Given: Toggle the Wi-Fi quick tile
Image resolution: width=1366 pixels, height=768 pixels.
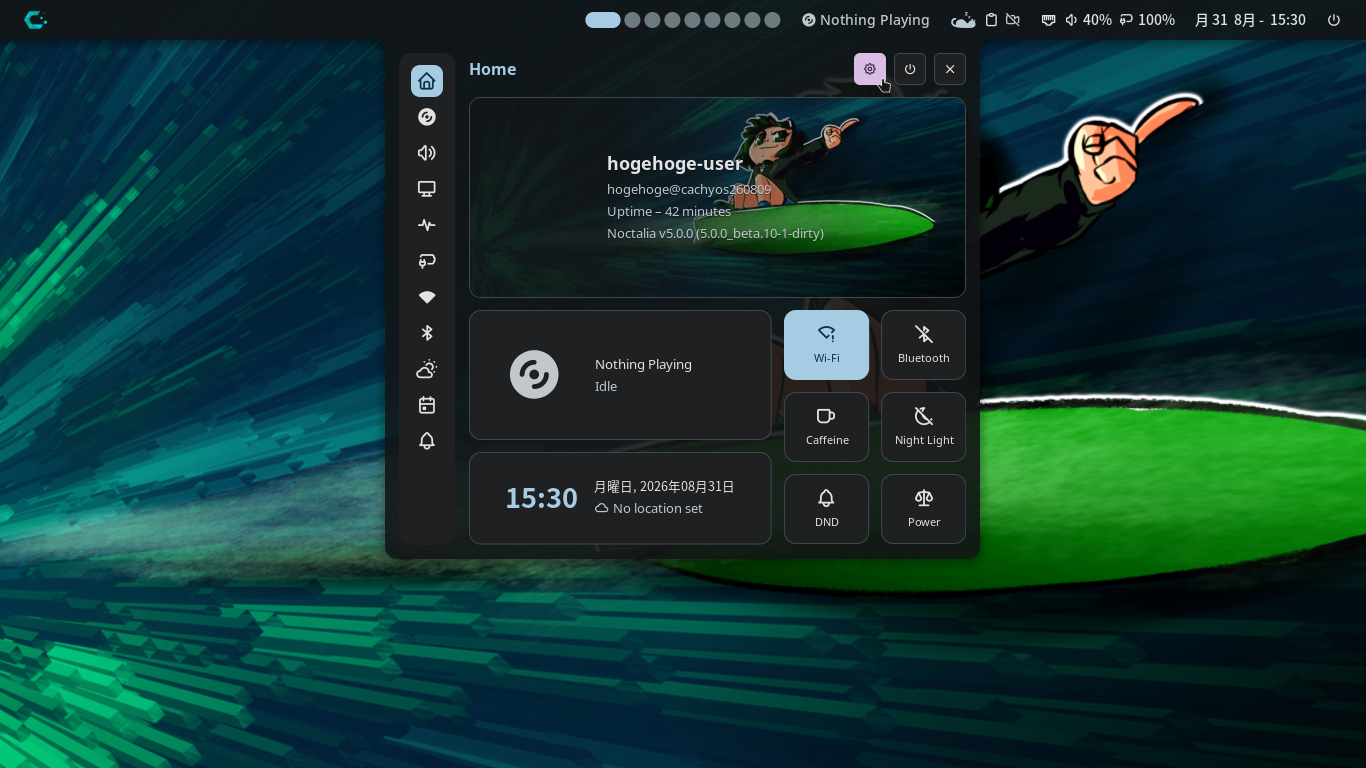Looking at the screenshot, I should point(826,345).
